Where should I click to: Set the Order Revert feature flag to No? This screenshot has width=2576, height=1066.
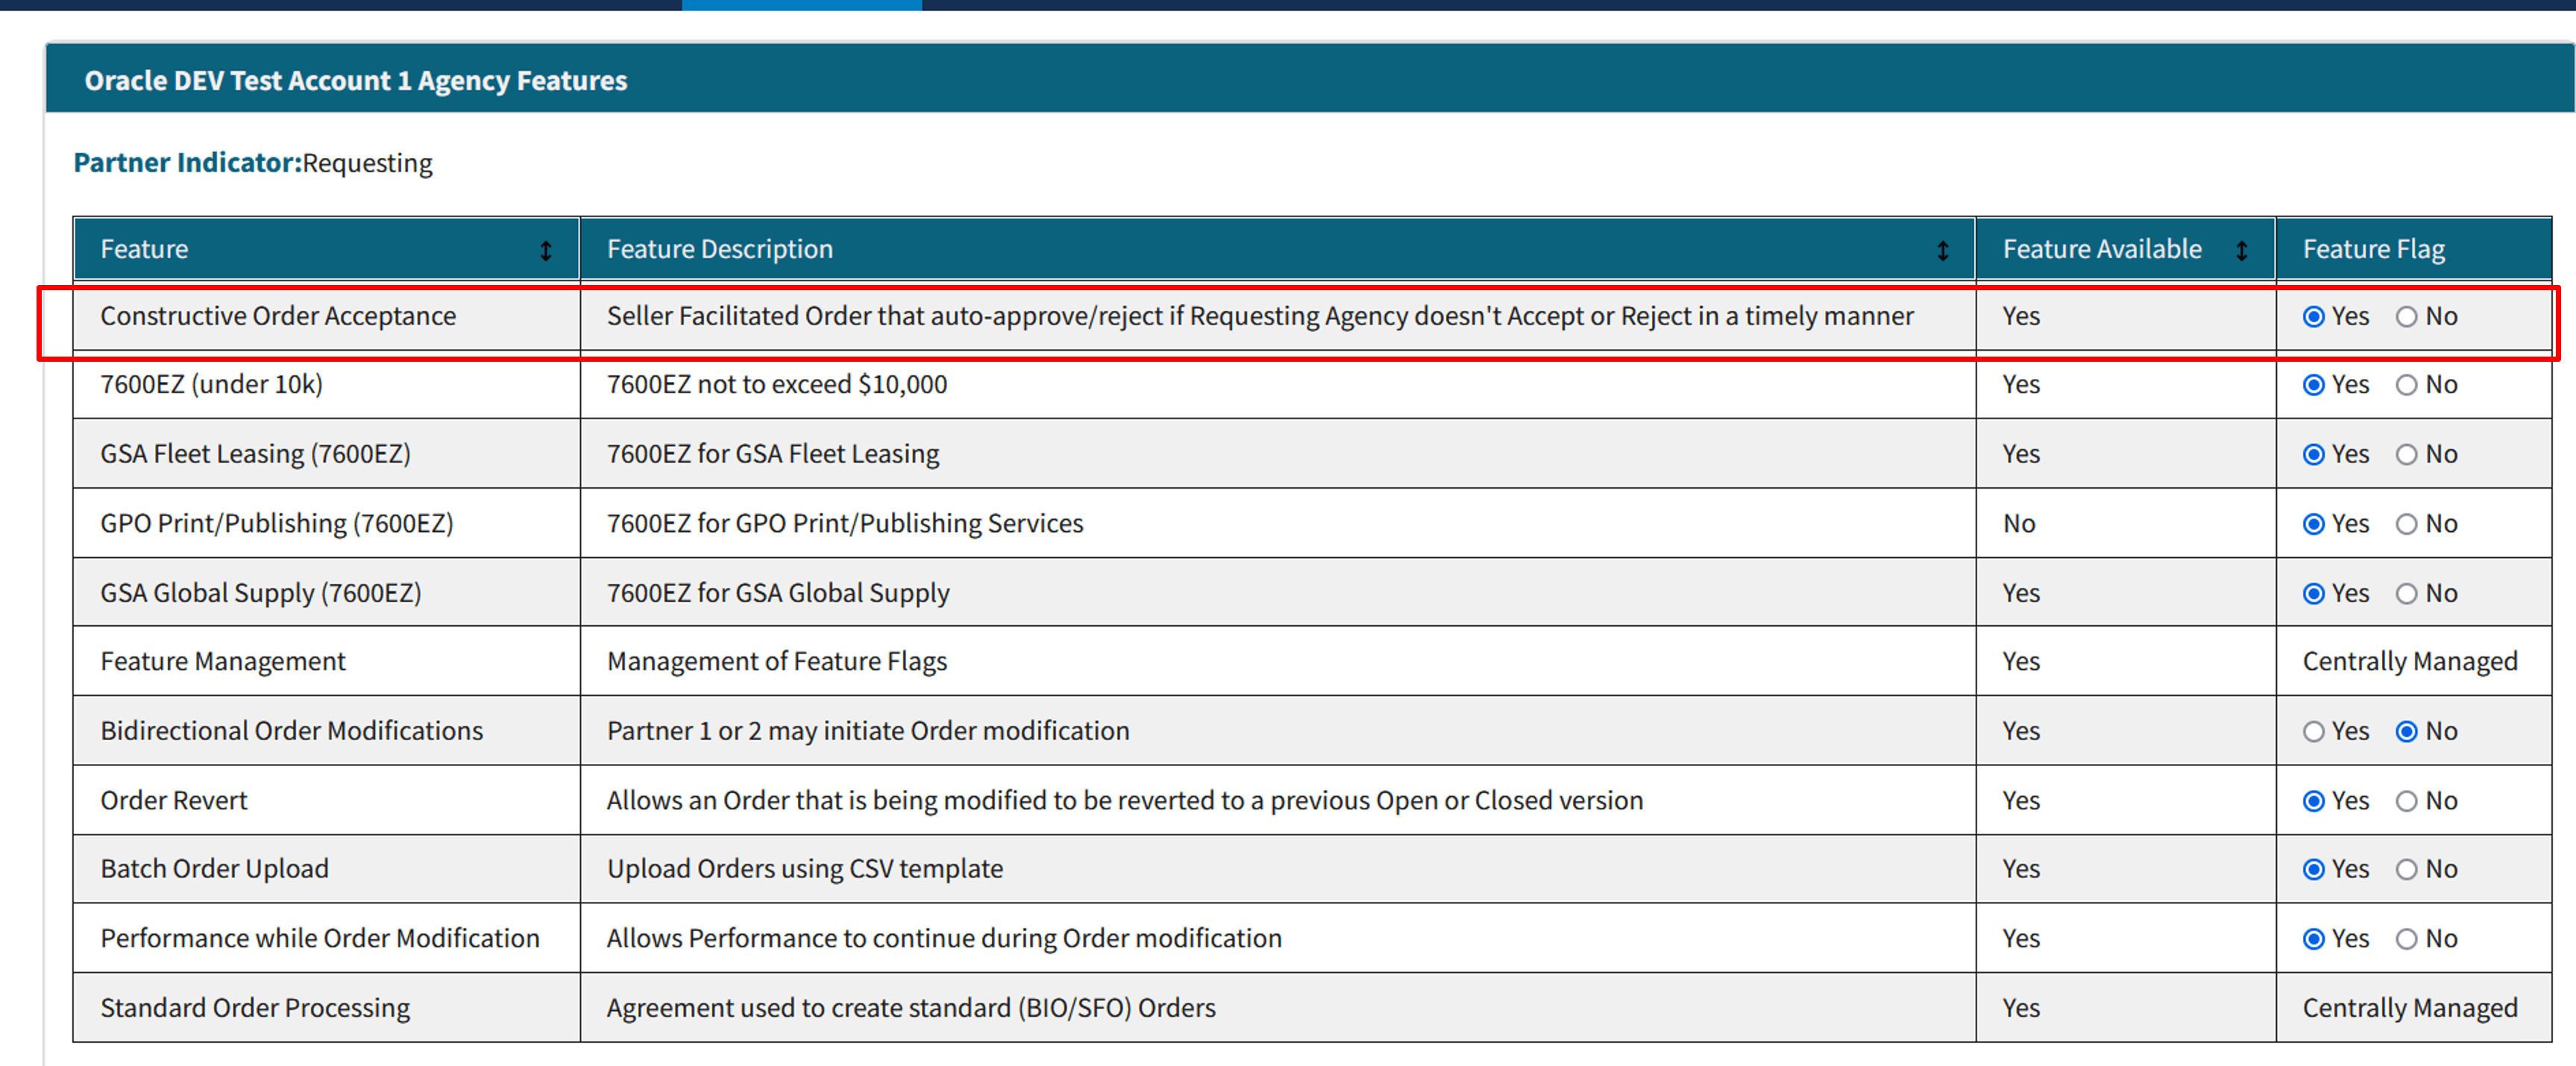pyautogui.click(x=2406, y=800)
